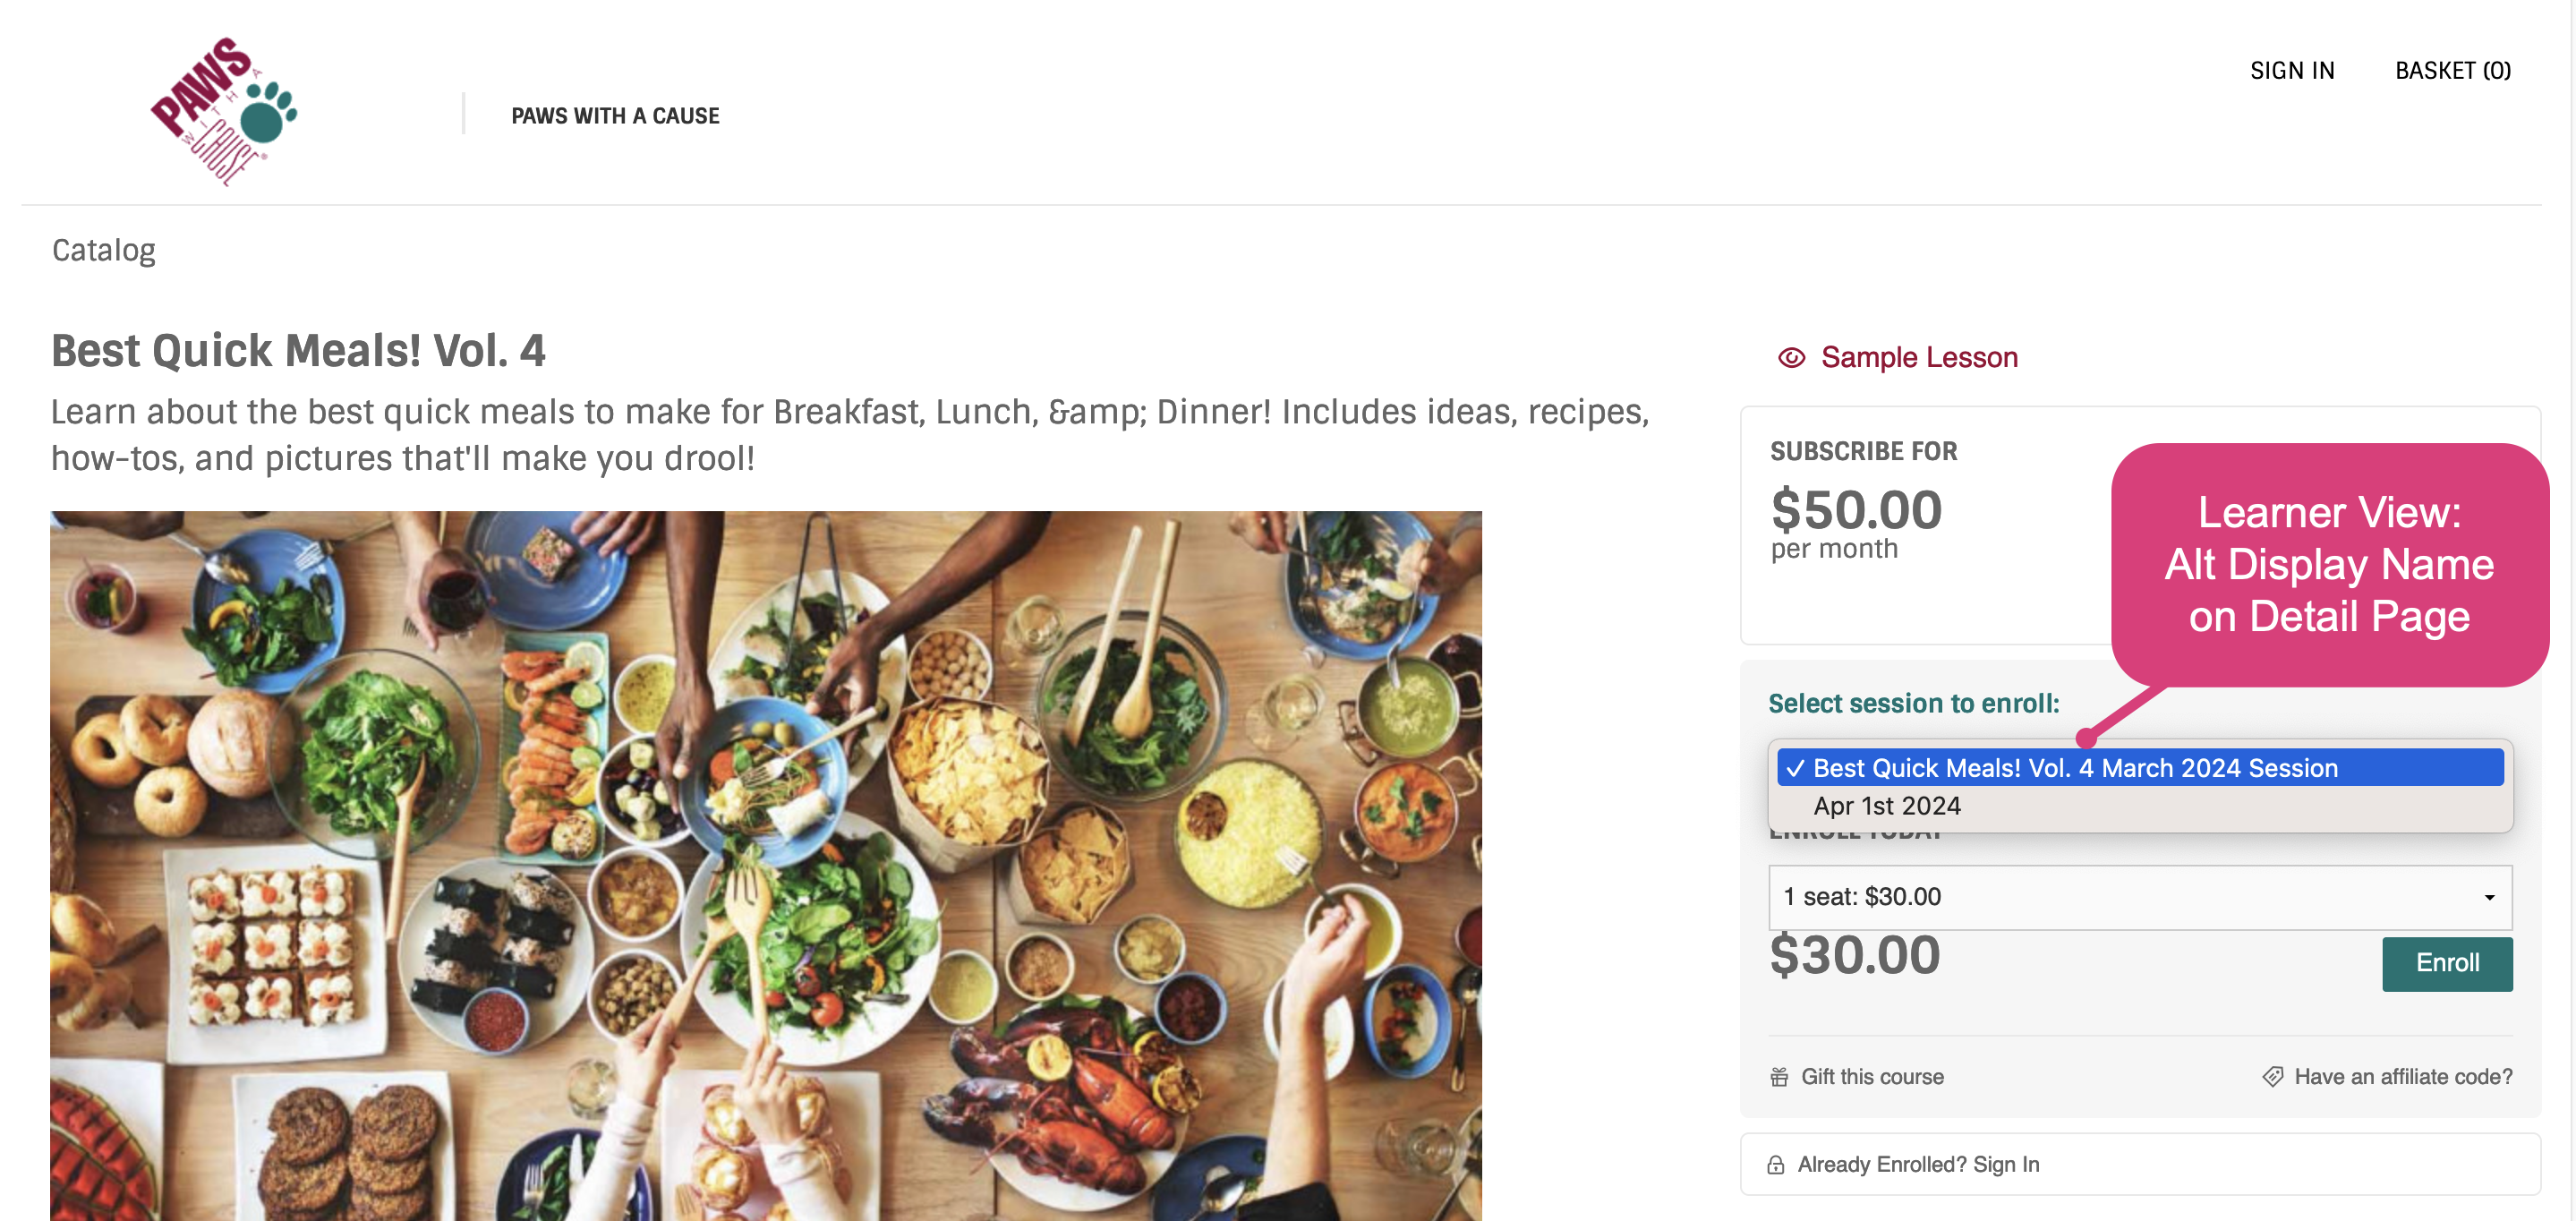Image resolution: width=2576 pixels, height=1221 pixels.
Task: Click the food table course image
Action: pos(766,866)
